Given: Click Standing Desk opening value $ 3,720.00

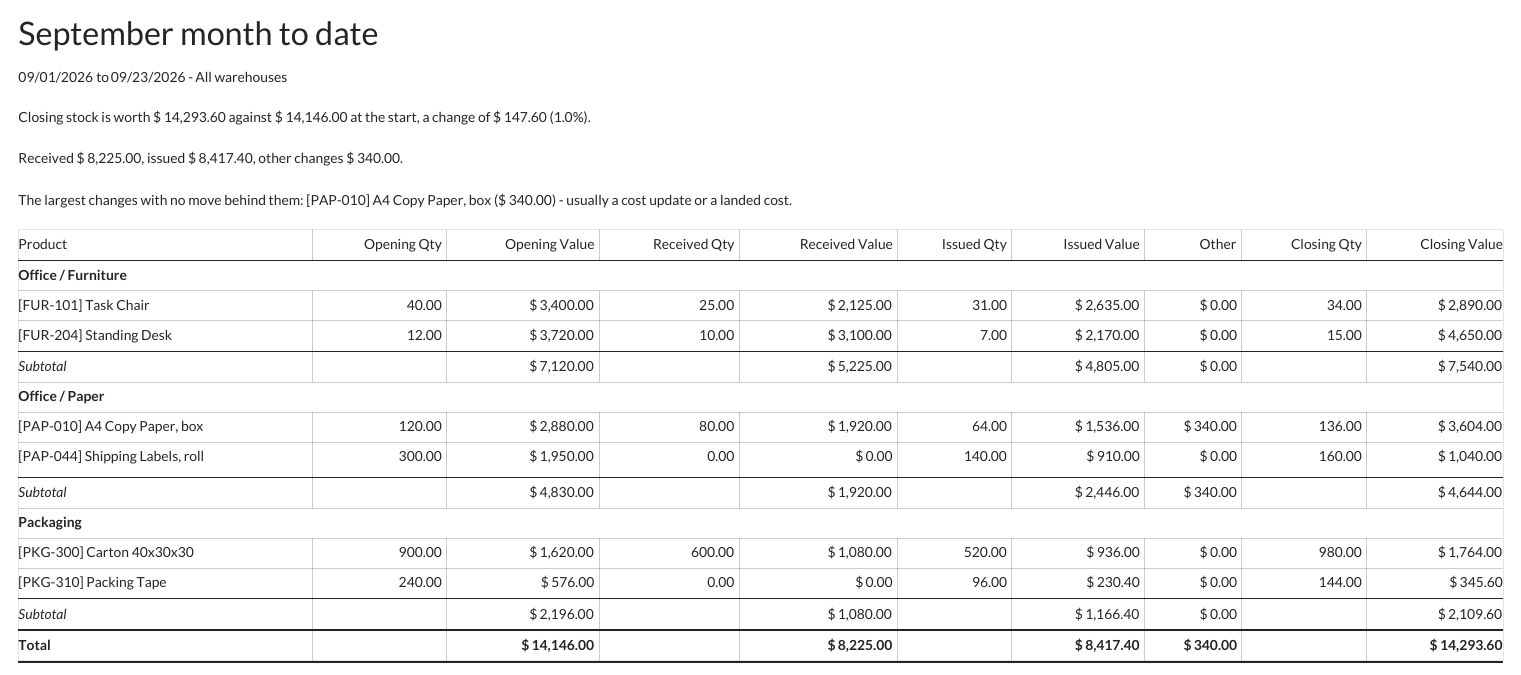Looking at the screenshot, I should 561,335.
